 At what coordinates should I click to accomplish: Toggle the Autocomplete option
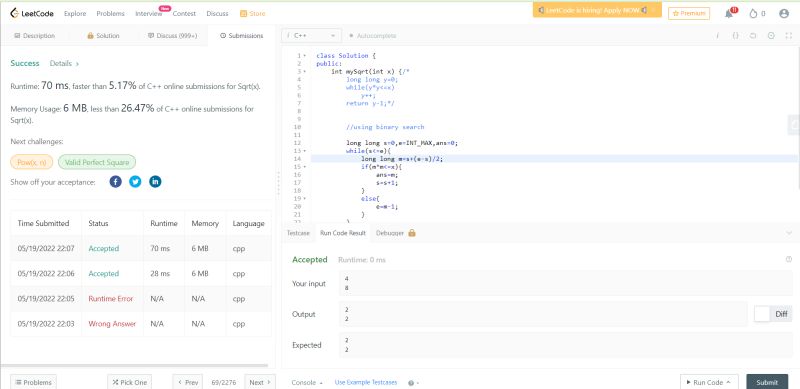[372, 36]
